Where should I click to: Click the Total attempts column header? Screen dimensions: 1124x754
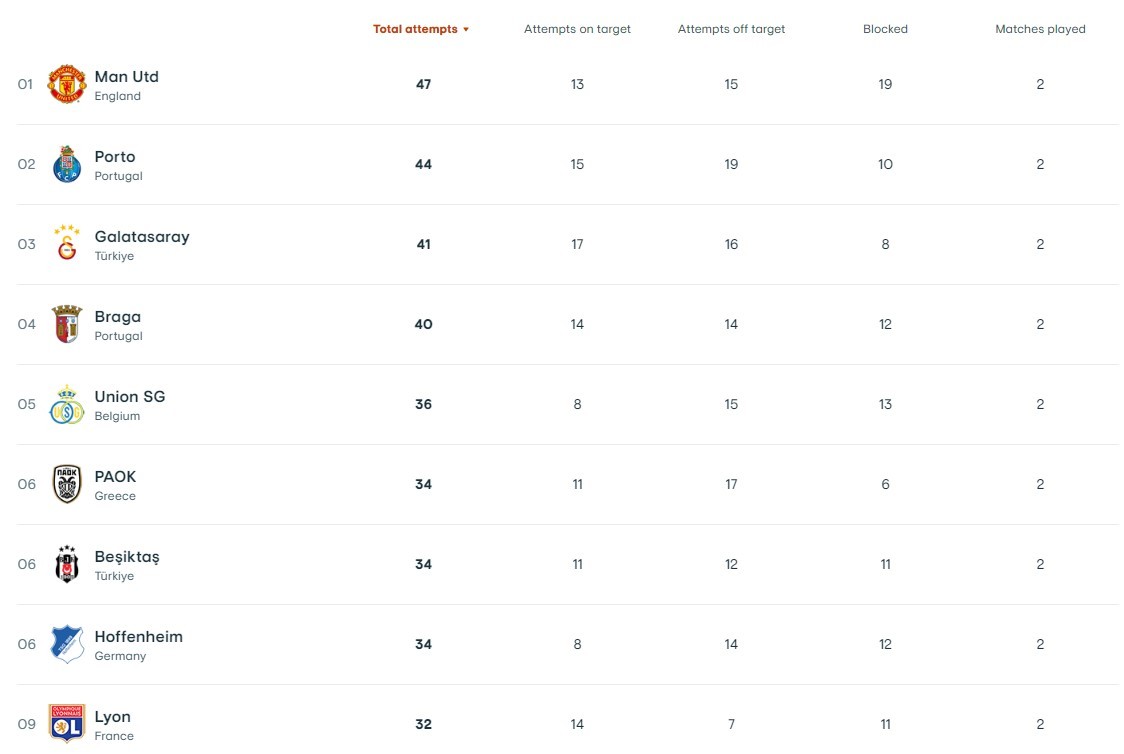pyautogui.click(x=415, y=29)
